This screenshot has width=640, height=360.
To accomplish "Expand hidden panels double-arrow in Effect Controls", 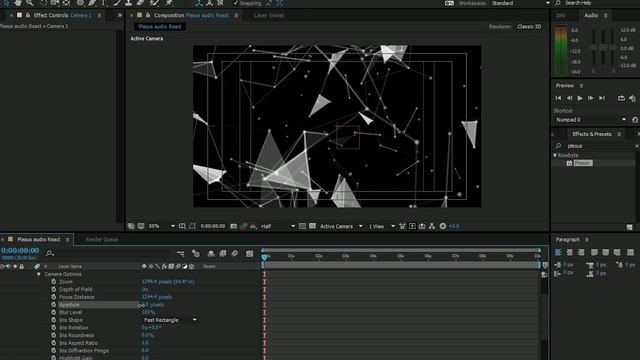I will coord(120,16).
